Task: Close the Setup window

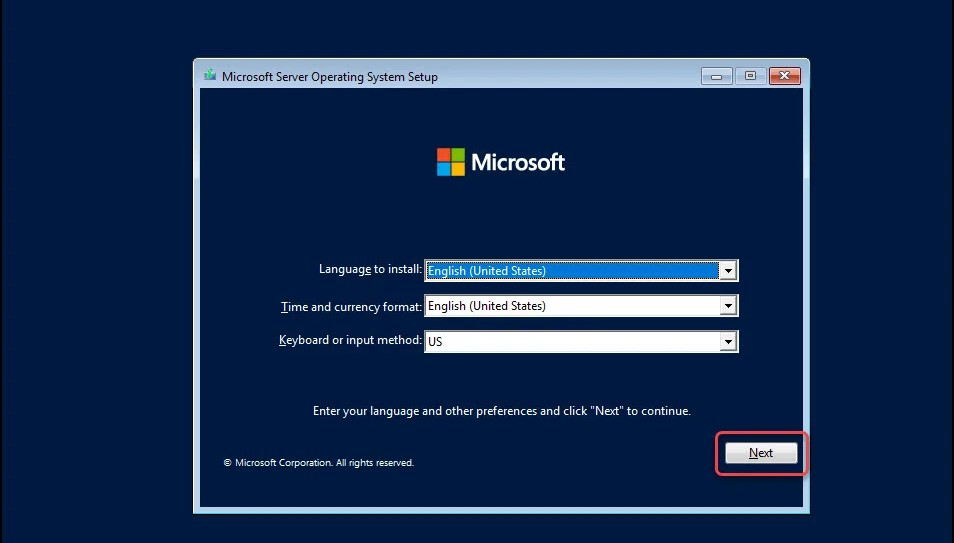Action: click(784, 76)
